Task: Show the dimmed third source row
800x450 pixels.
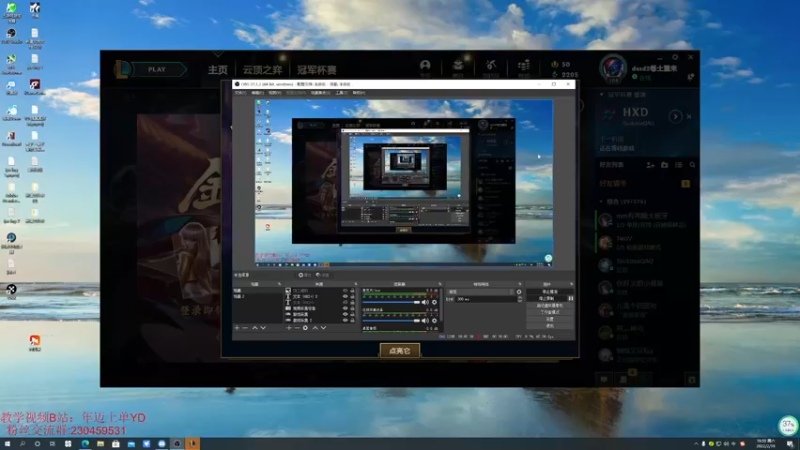Action: point(345,303)
